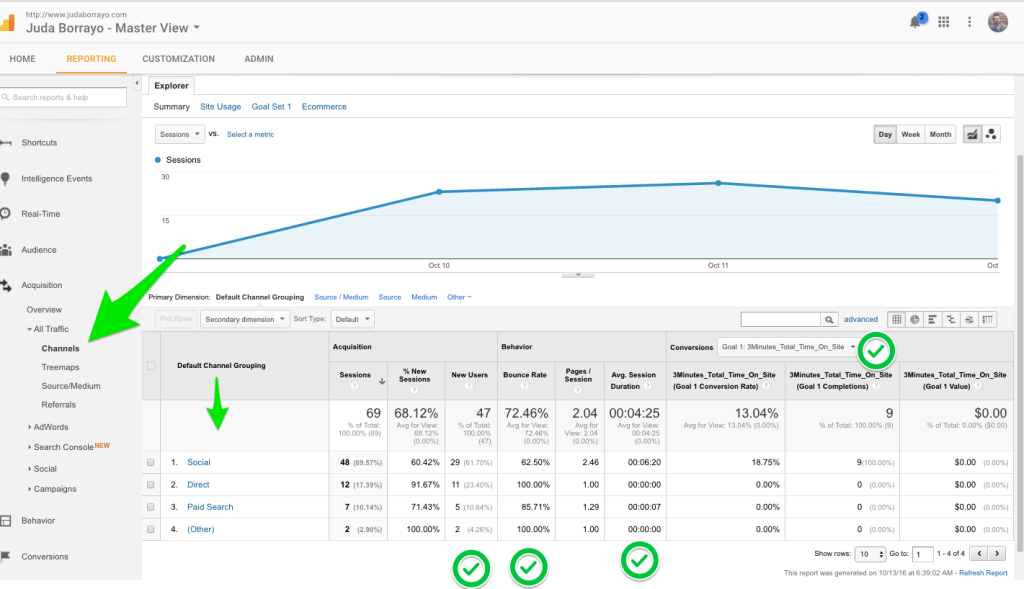The width and height of the screenshot is (1024, 589).
Task: Open the ADMIN tab
Action: click(259, 59)
